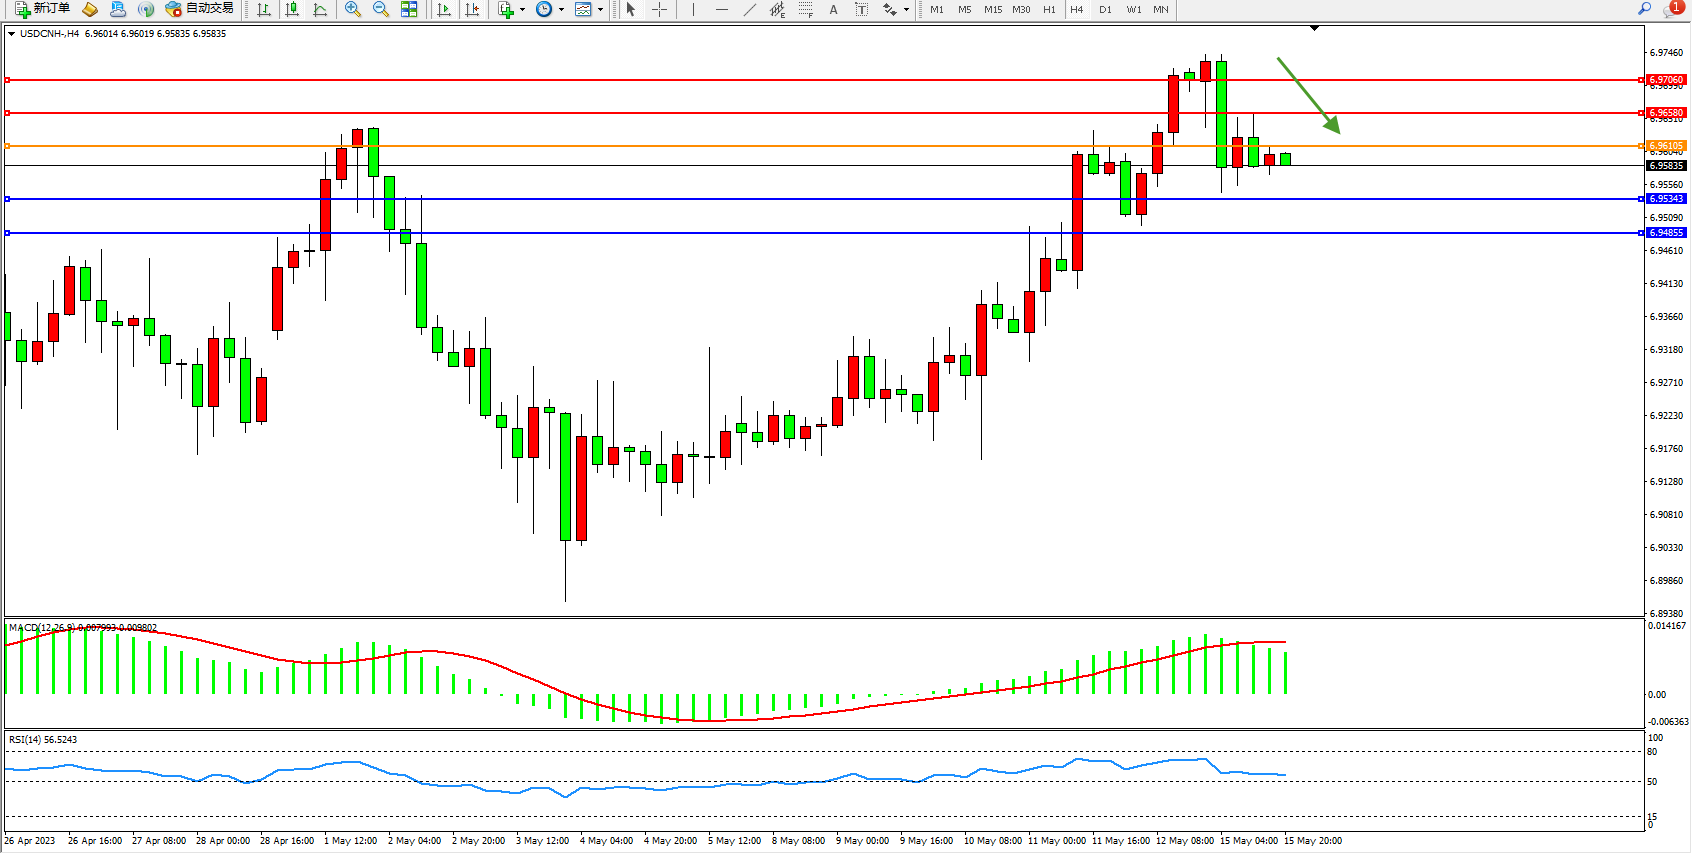This screenshot has height=854, width=1692.
Task: Select the crosshair tool
Action: pyautogui.click(x=659, y=9)
